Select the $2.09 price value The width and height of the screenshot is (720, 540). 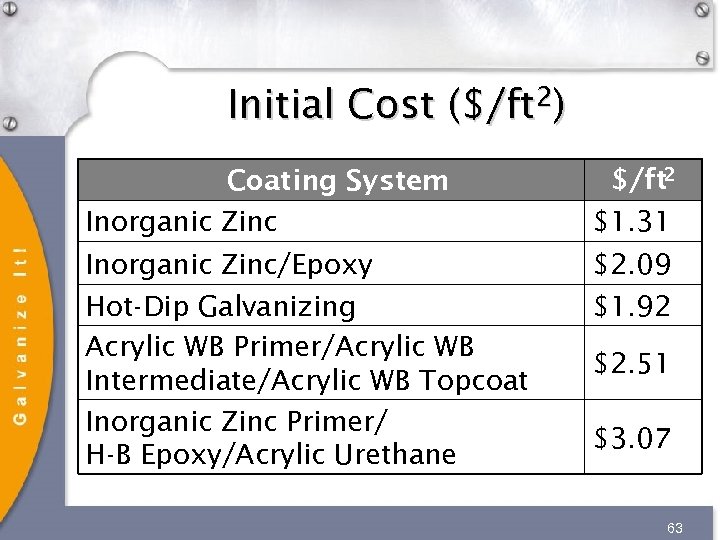632,265
